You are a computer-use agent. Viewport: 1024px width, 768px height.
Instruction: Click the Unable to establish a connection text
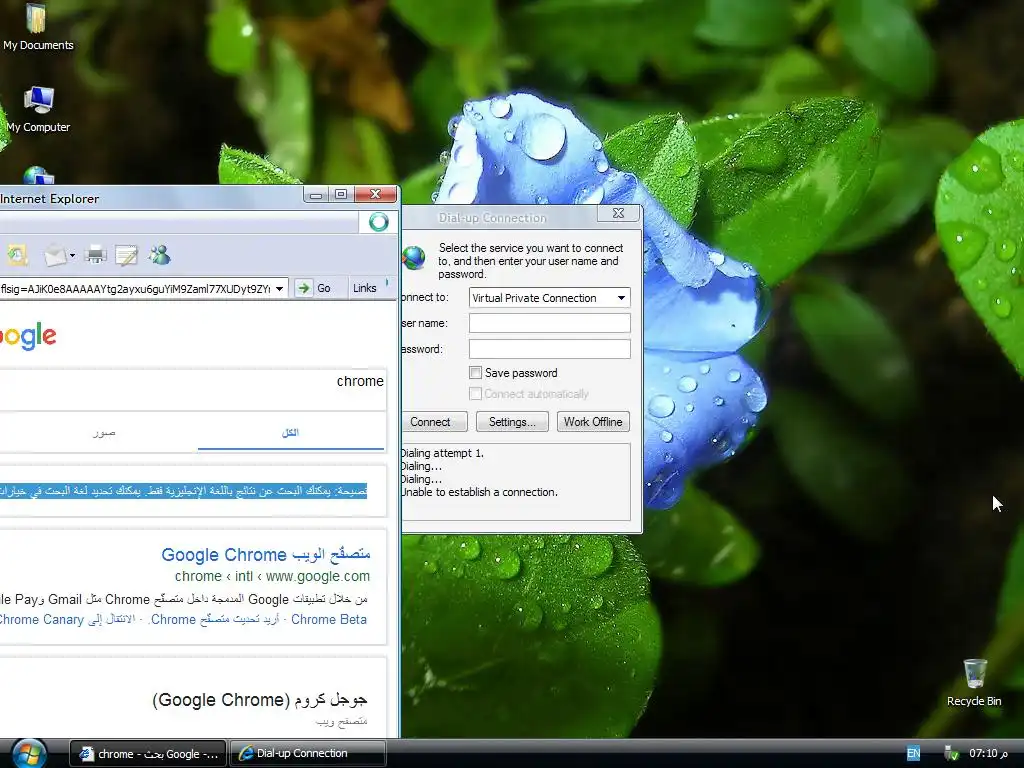point(479,492)
